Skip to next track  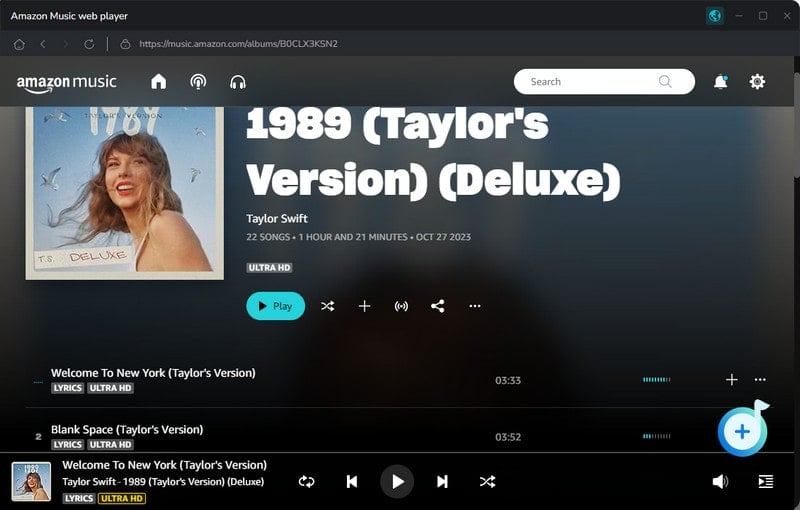[x=442, y=481]
